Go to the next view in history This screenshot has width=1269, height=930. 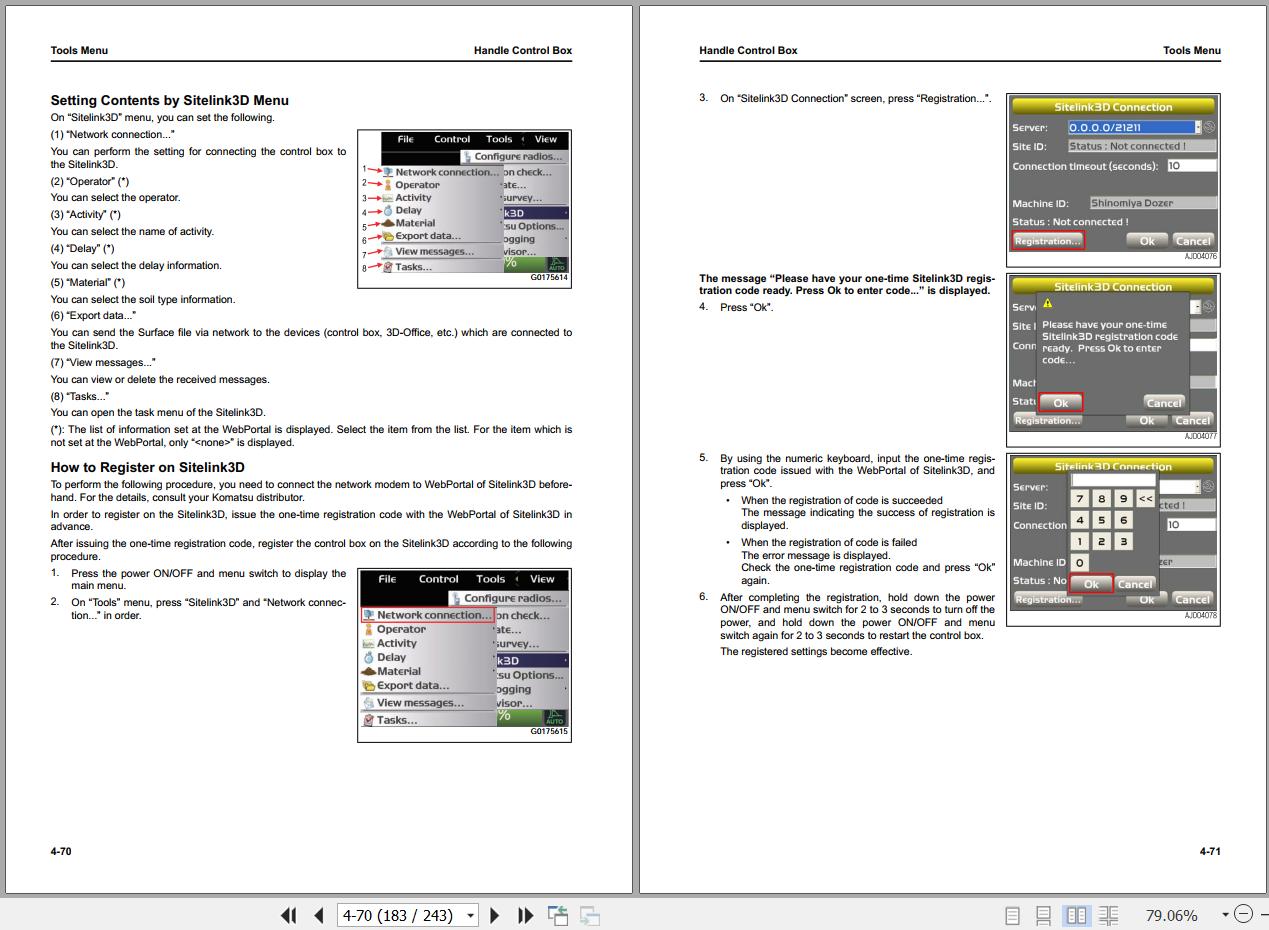[x=590, y=915]
